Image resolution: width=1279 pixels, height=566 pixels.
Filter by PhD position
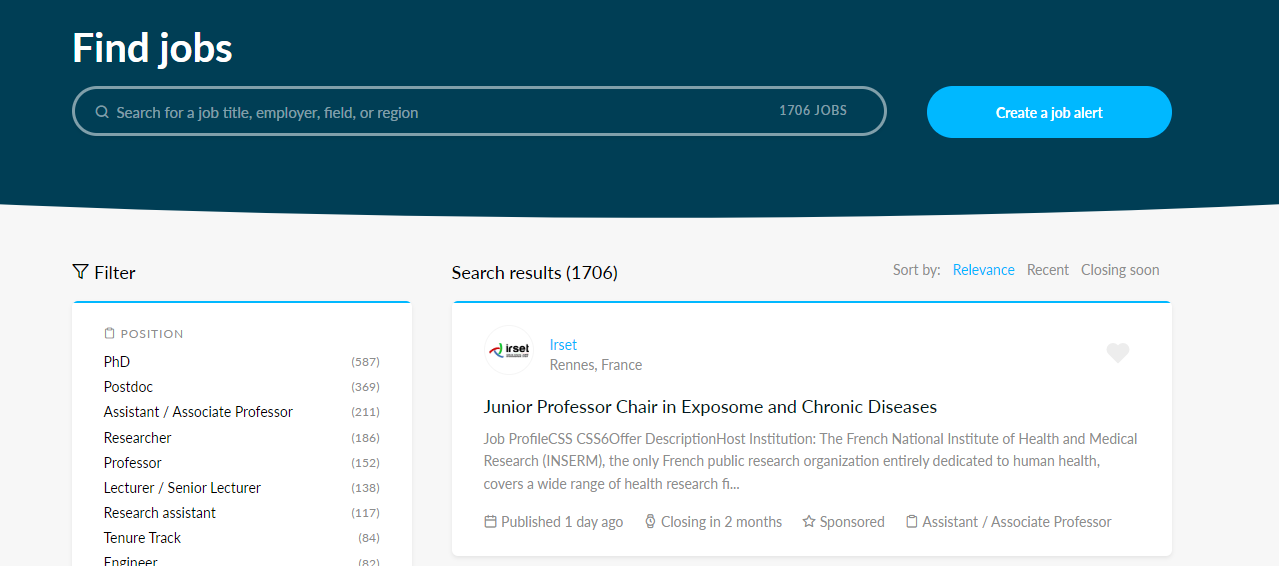click(117, 362)
